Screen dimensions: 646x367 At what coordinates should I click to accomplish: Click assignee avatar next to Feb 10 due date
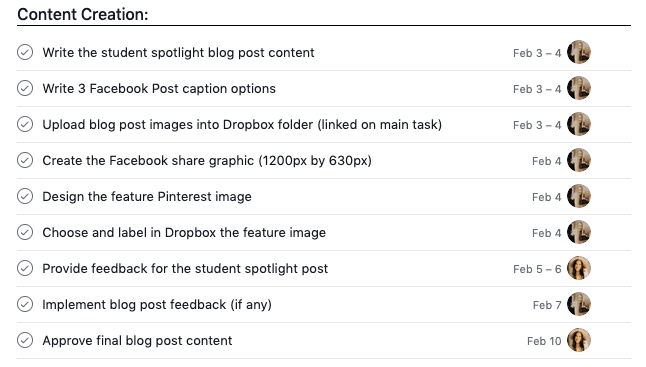(x=579, y=340)
